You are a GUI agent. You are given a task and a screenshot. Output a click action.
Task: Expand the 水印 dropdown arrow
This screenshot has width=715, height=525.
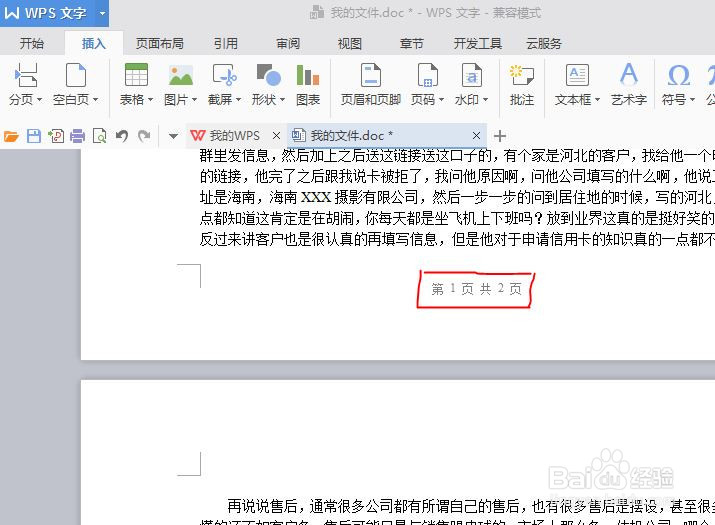[485, 99]
